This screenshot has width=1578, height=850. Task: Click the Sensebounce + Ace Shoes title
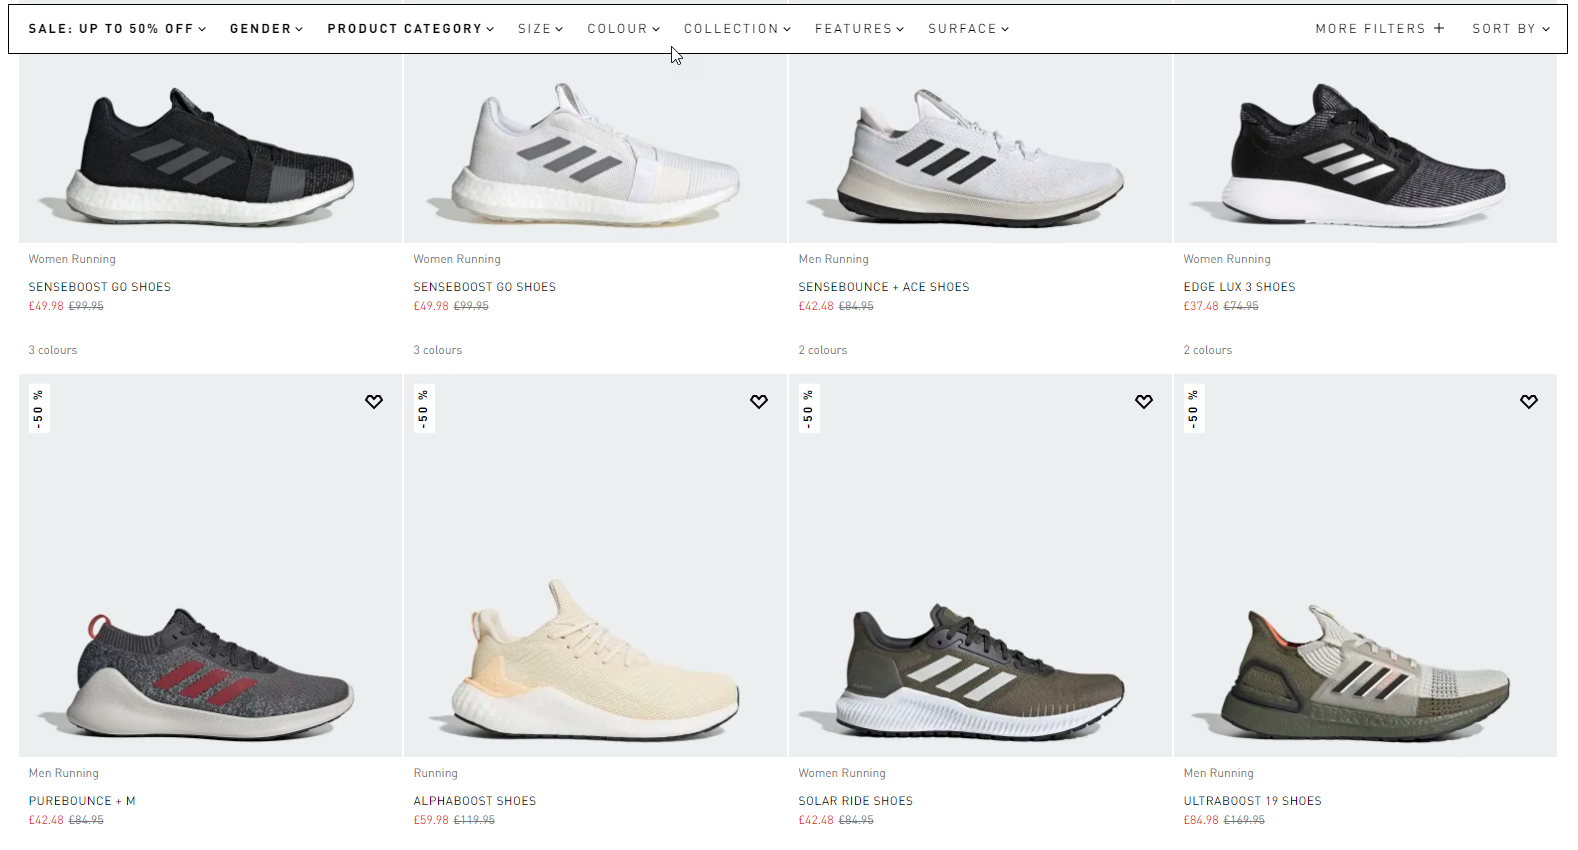coord(884,287)
